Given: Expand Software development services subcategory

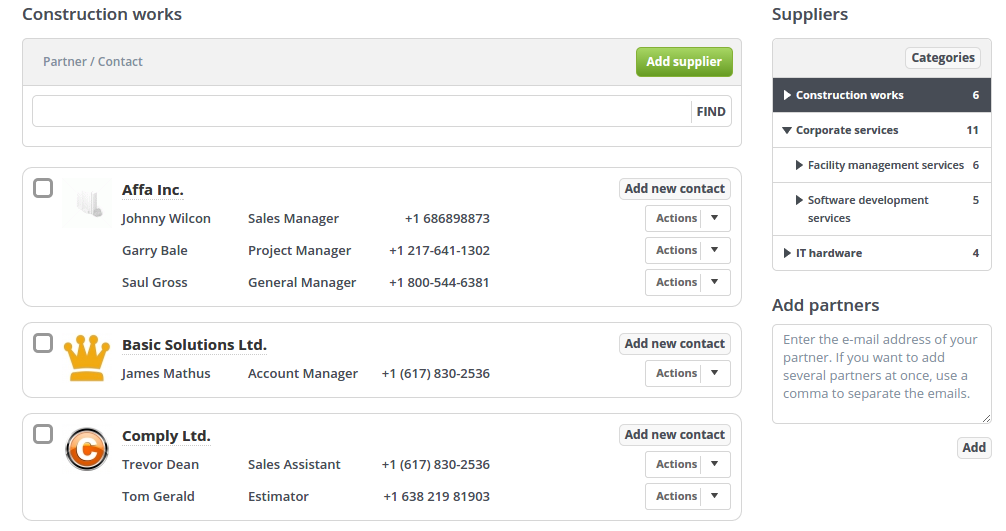Looking at the screenshot, I should point(799,200).
